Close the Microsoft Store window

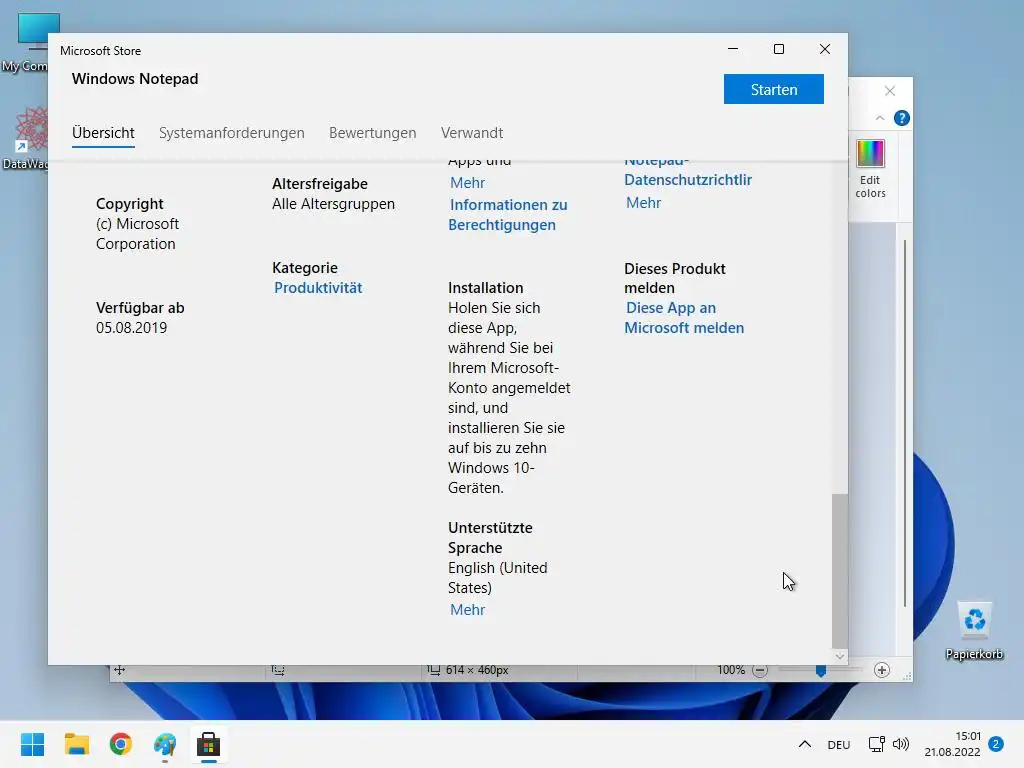tap(825, 49)
